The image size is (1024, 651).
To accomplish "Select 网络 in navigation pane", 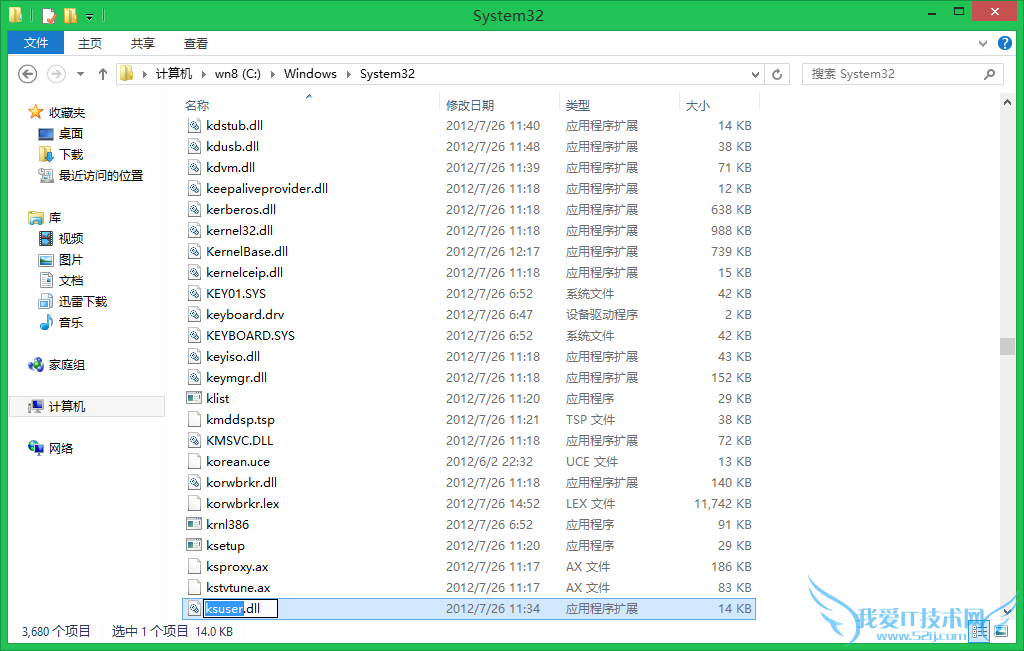I will (61, 448).
